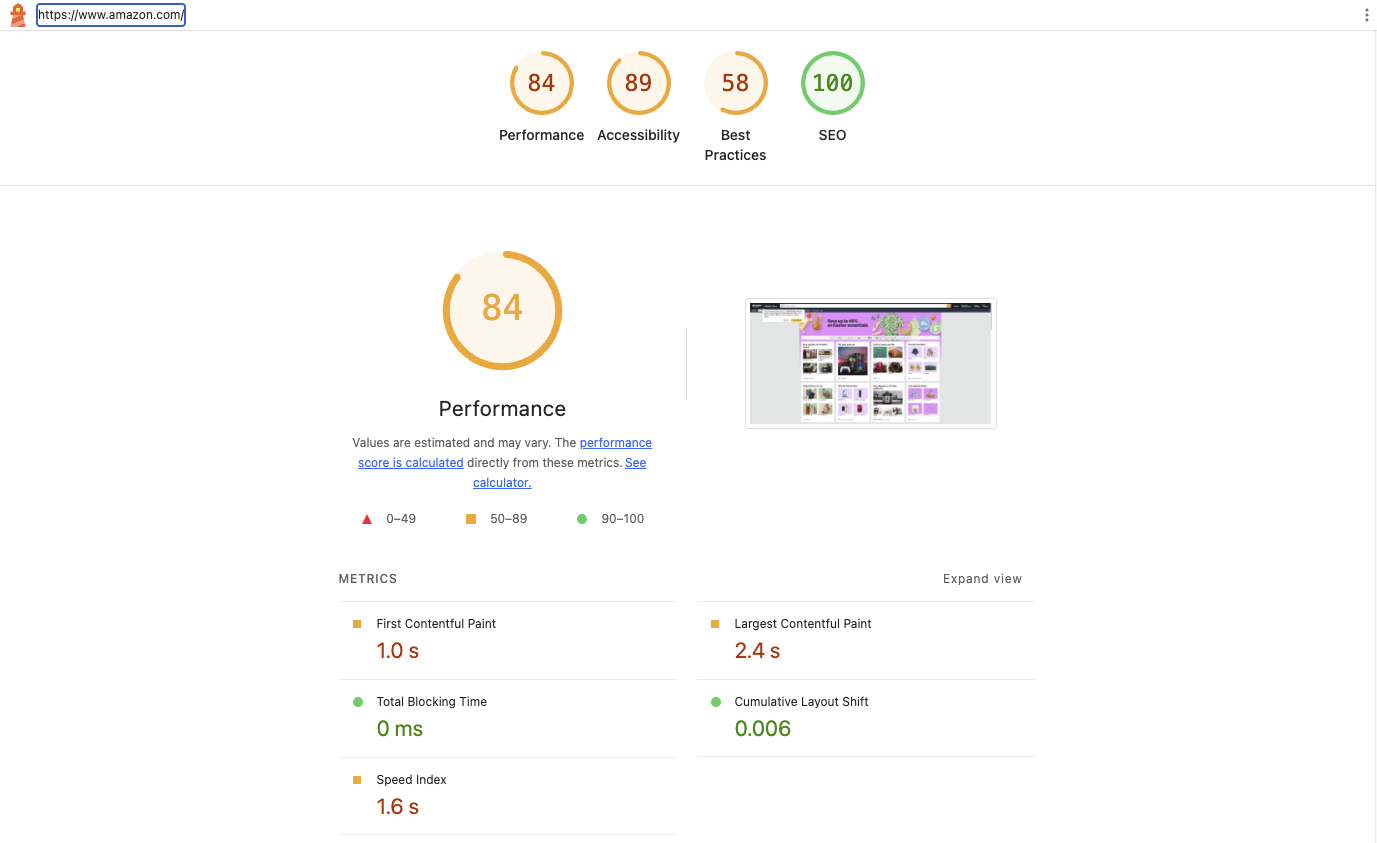Click the orange square beside First Contentful Paint
The width and height of the screenshot is (1377, 843).
tap(357, 624)
